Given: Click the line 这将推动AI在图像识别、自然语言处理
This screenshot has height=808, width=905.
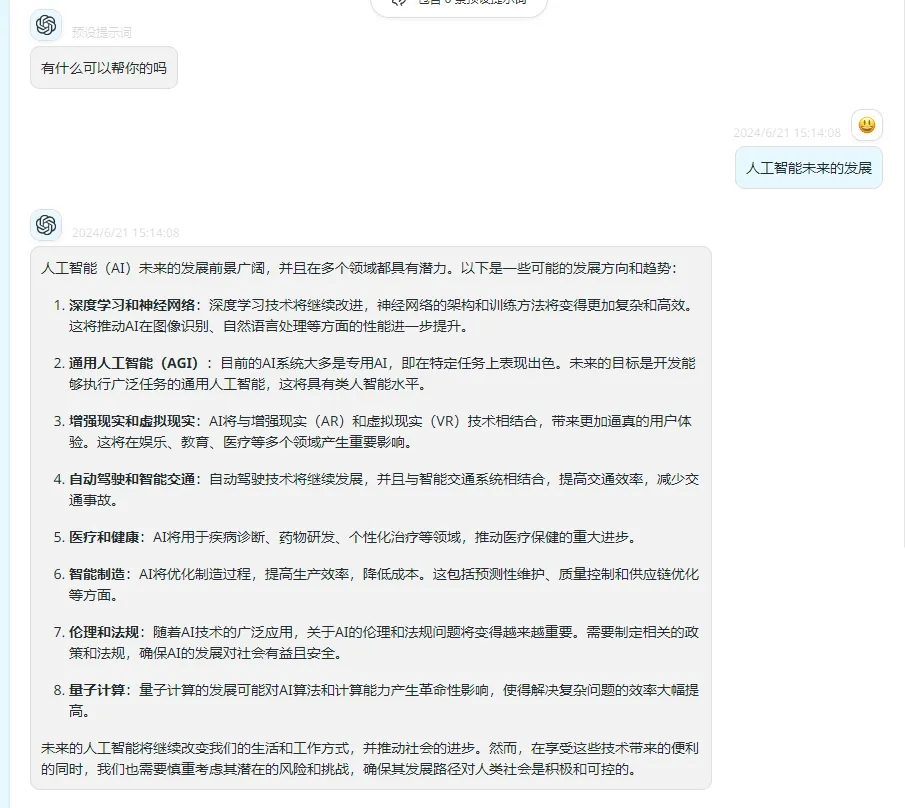Looking at the screenshot, I should (268, 326).
